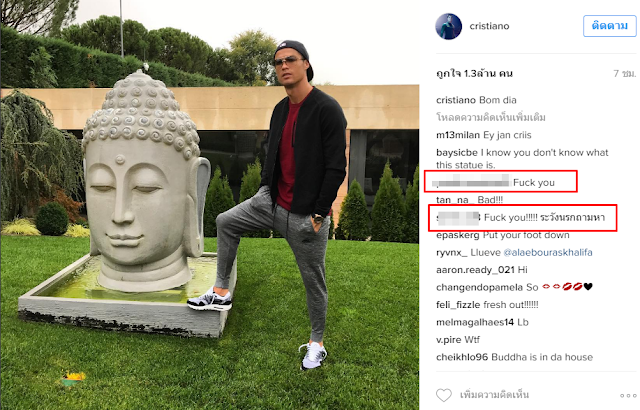Open the three-dot more options menu
Viewport: 640px width, 410px height.
pyautogui.click(x=628, y=395)
